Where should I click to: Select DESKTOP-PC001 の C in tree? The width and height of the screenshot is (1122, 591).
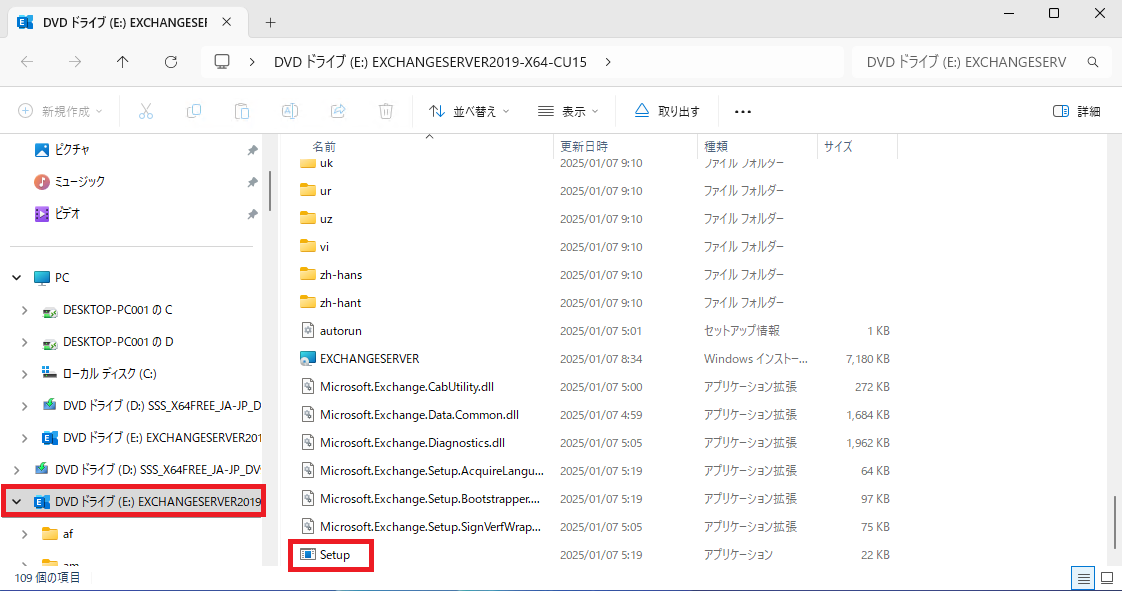point(108,310)
